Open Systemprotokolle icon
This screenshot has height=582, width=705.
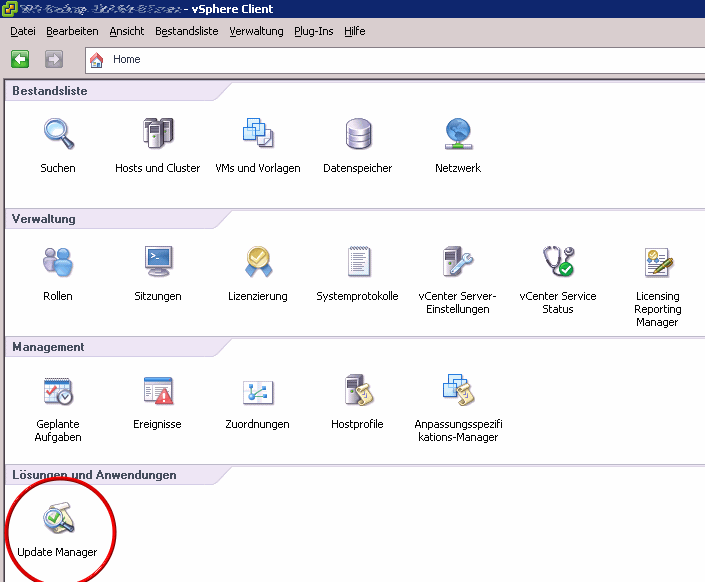click(x=358, y=262)
